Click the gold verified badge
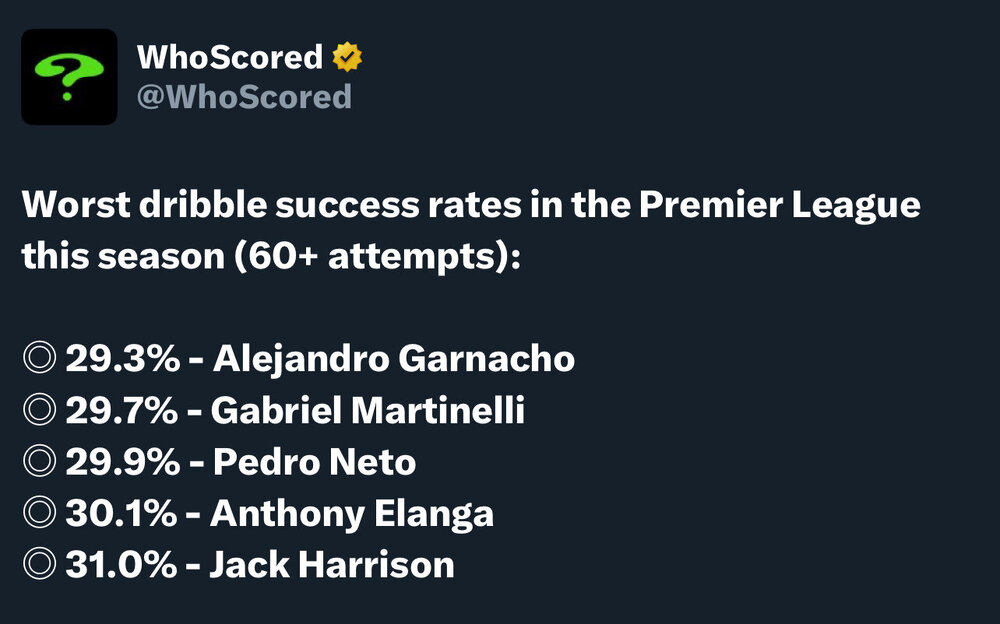 click(x=347, y=57)
